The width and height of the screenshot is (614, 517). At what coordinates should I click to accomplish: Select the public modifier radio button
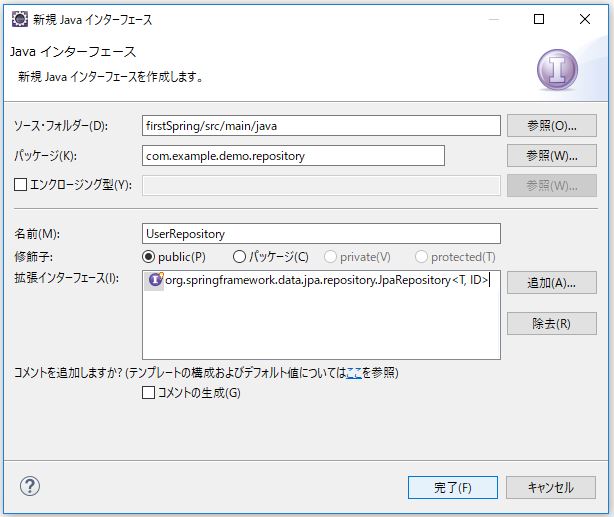click(x=148, y=257)
